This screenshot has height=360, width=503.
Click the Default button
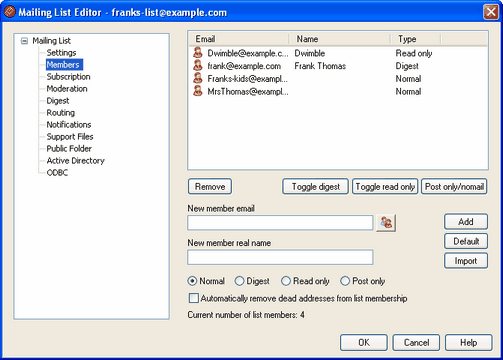coord(466,241)
